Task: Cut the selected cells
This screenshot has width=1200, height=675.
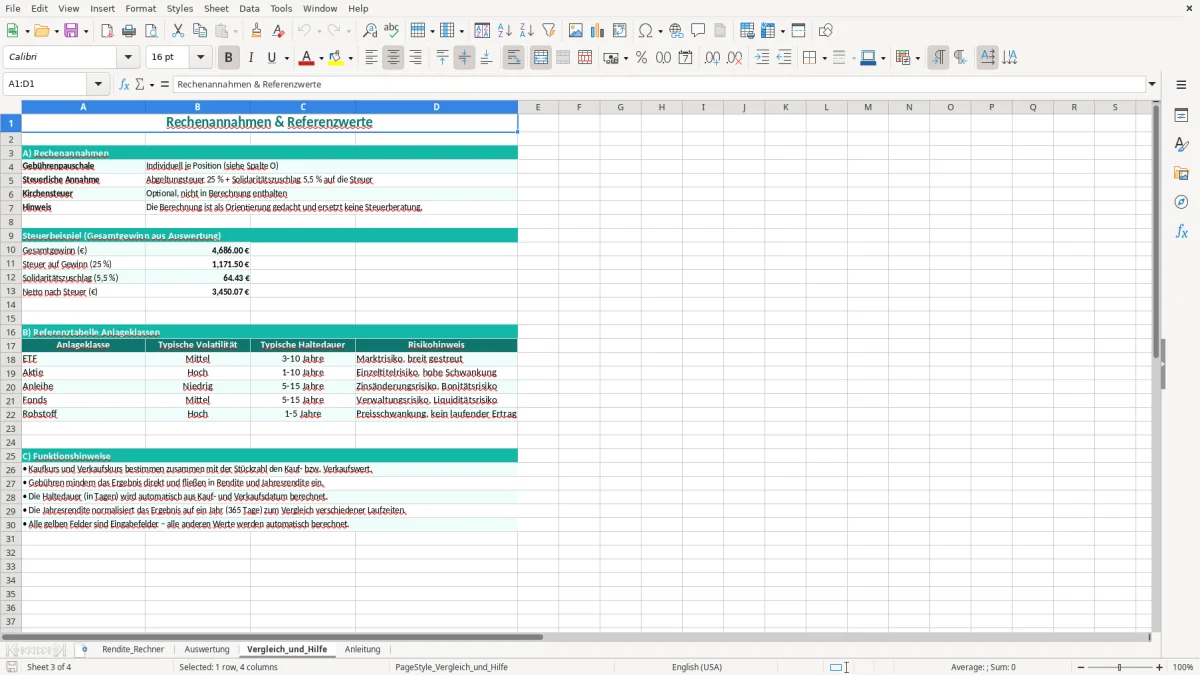Action: pos(177,31)
